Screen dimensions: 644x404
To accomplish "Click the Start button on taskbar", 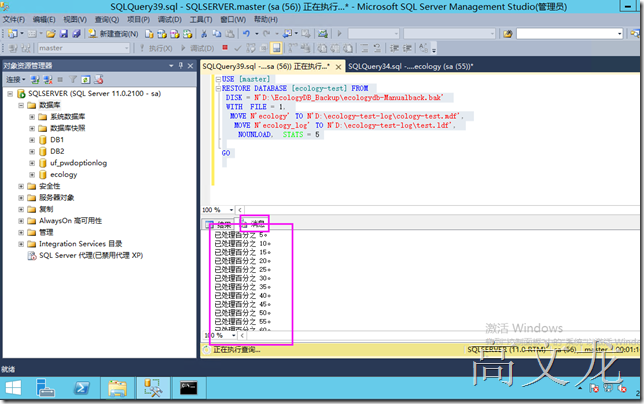I will click(13, 388).
